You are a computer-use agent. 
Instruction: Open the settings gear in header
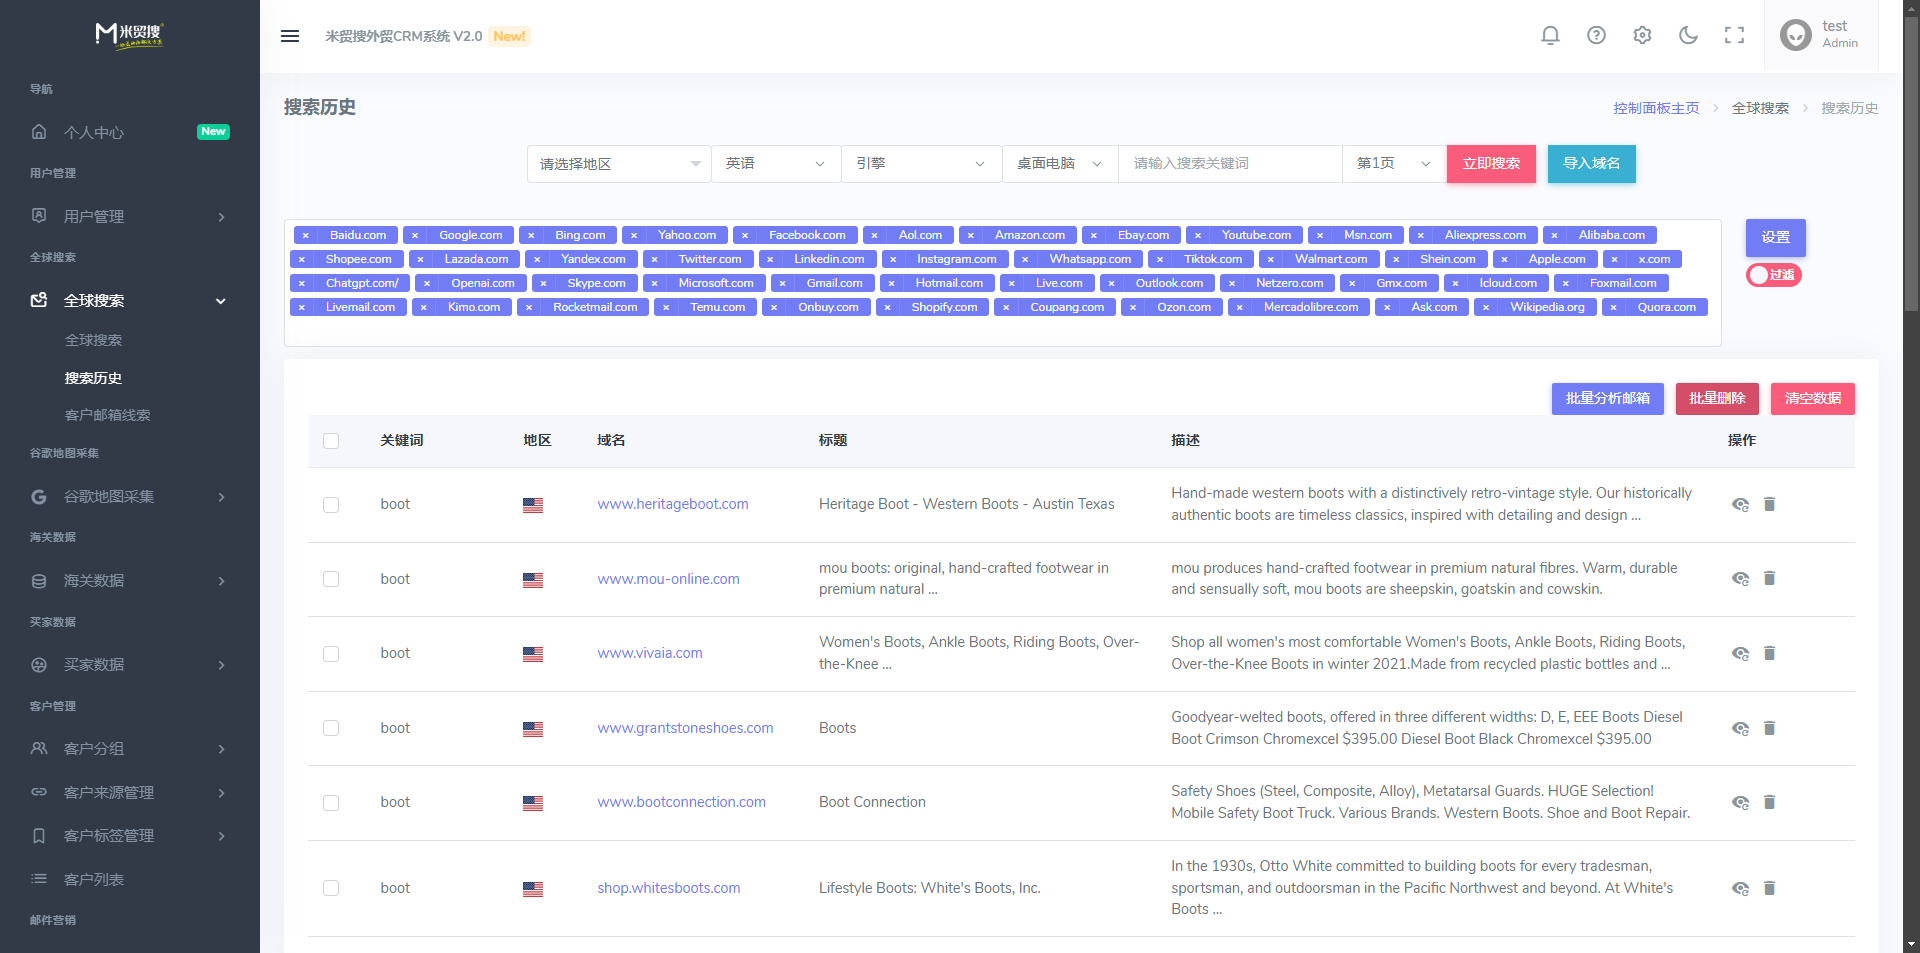(1642, 36)
